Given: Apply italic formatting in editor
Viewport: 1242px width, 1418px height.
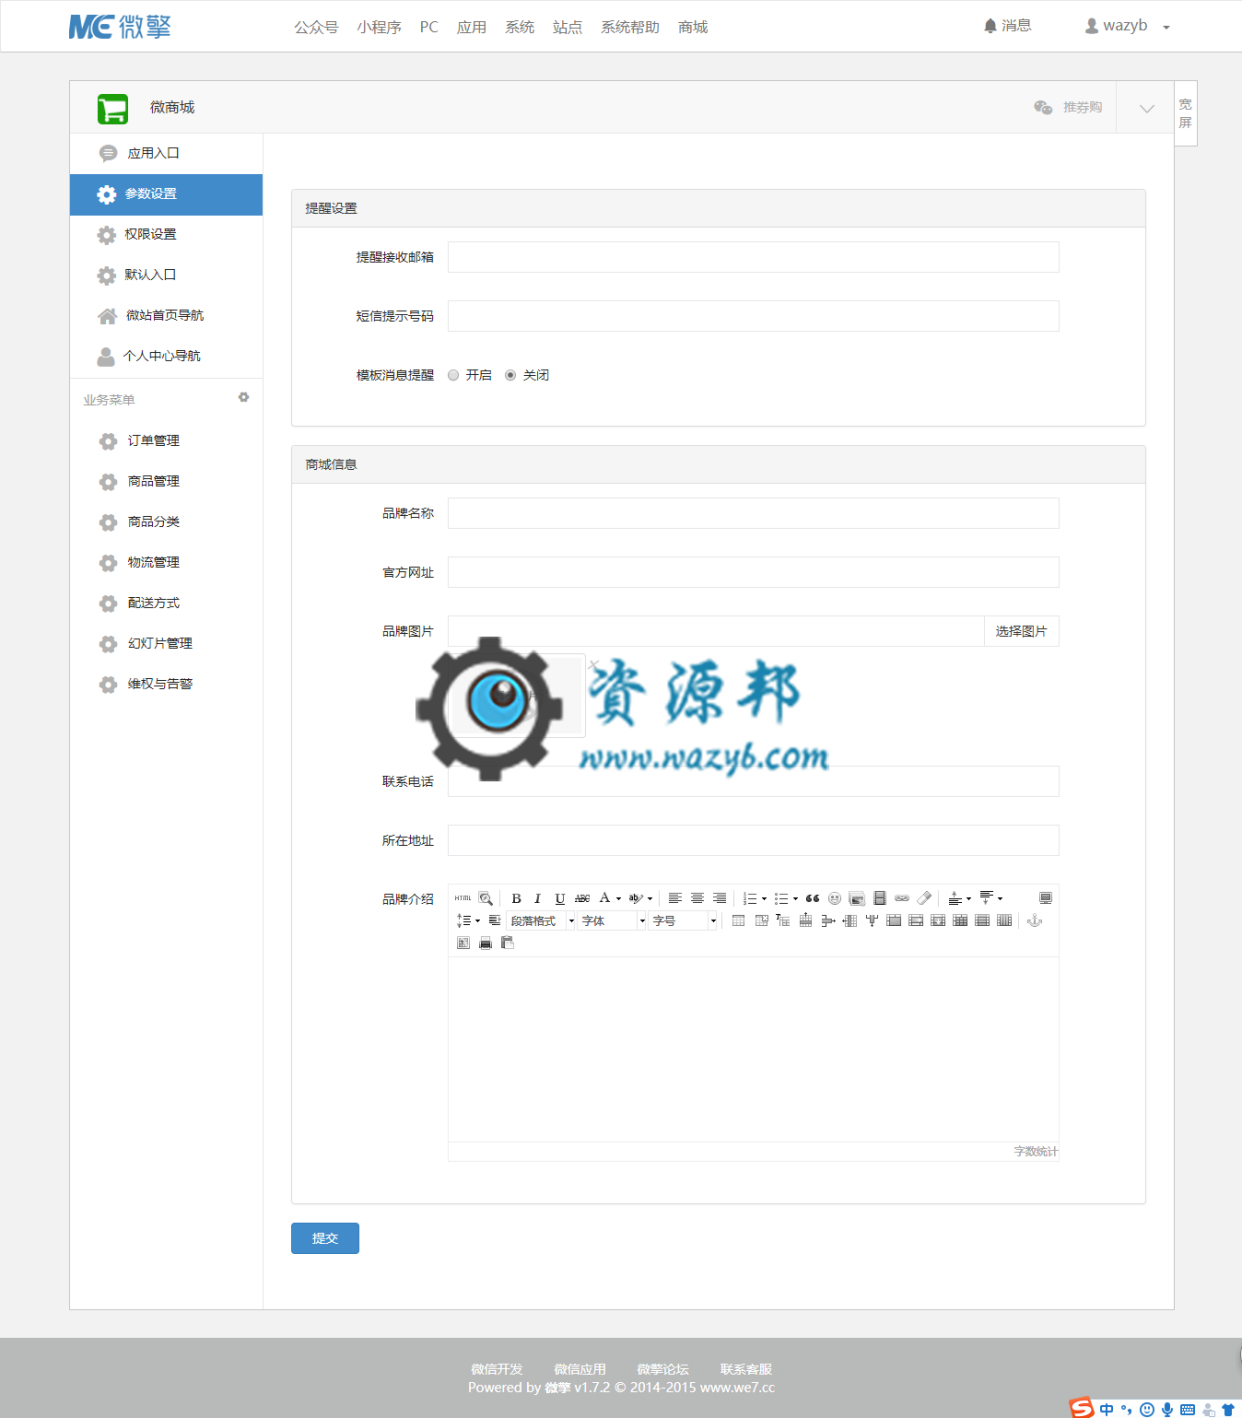Looking at the screenshot, I should tap(537, 898).
